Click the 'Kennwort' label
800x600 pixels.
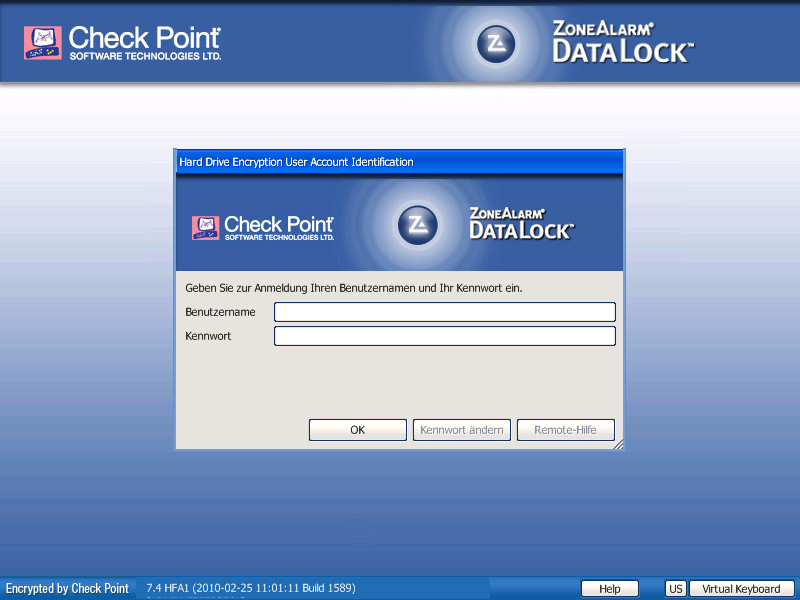click(x=208, y=336)
